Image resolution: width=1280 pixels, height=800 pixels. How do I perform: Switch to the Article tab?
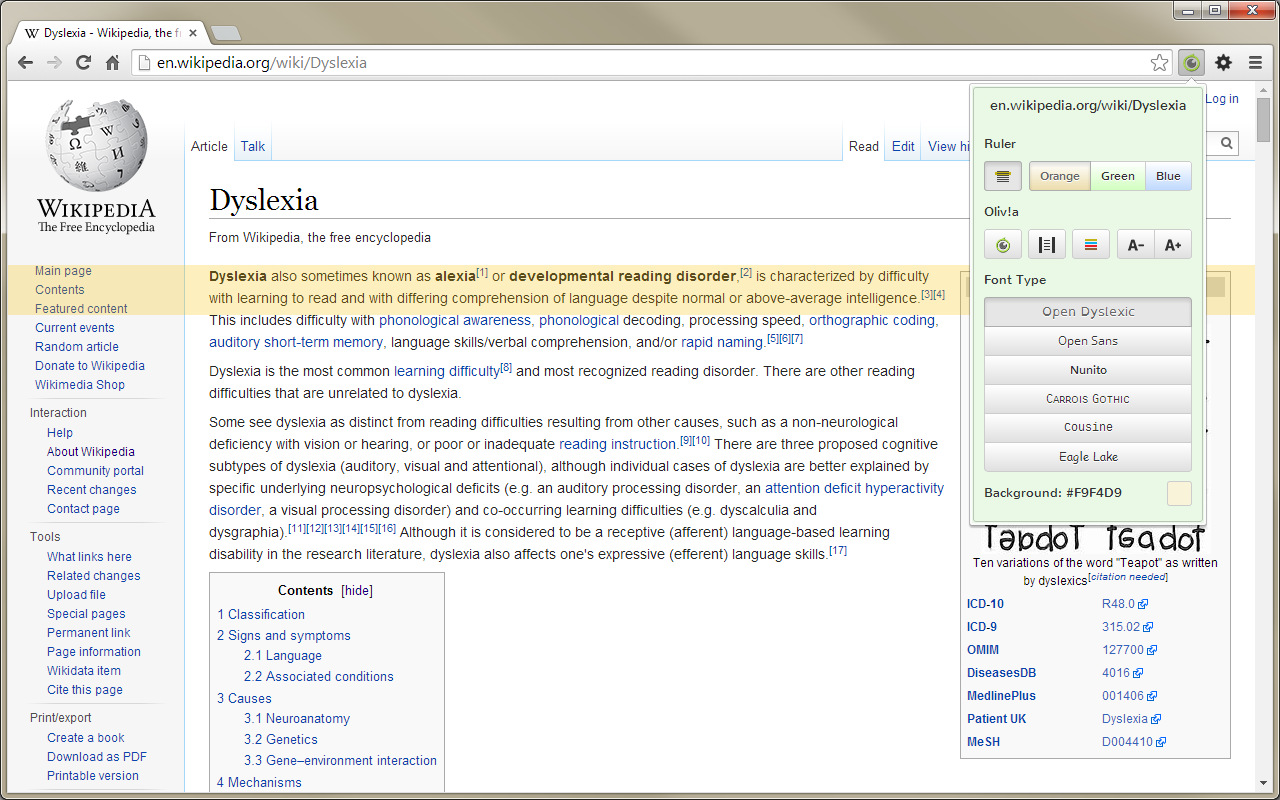click(x=209, y=146)
